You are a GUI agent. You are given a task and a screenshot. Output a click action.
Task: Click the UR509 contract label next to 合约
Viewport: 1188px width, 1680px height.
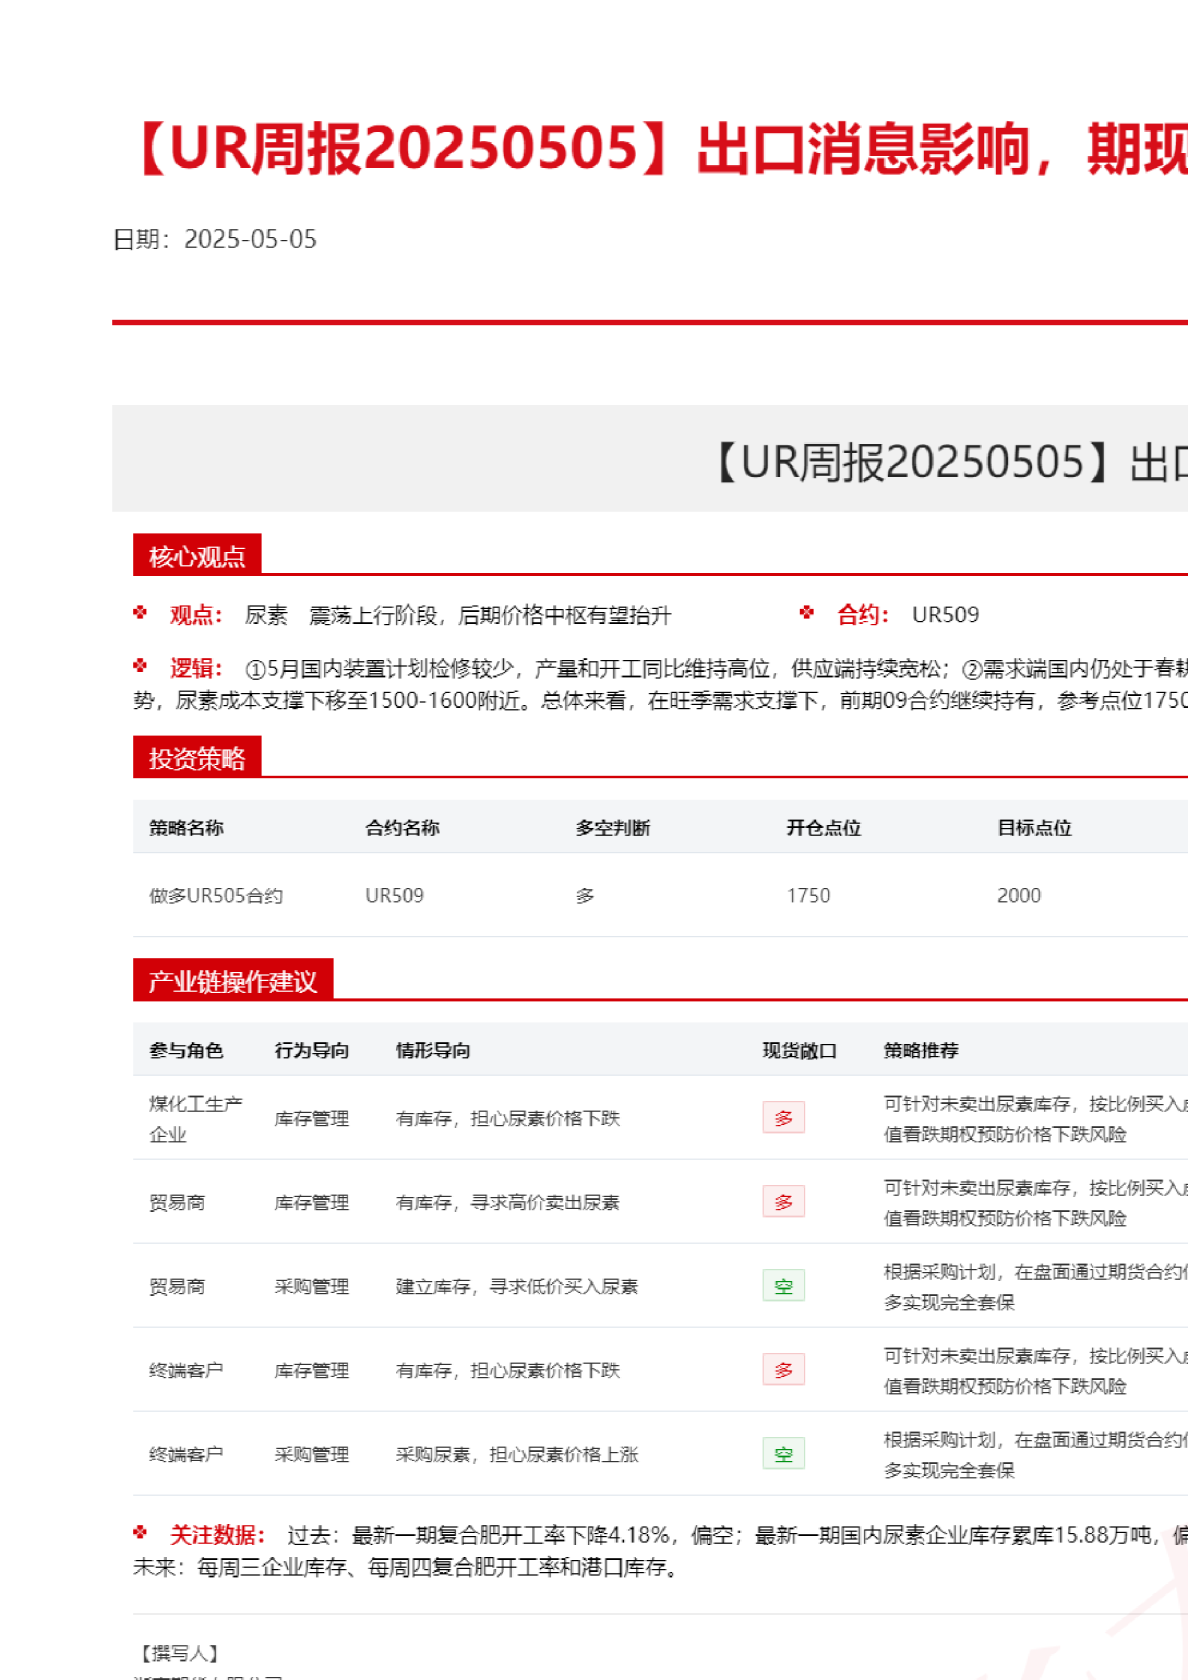point(945,615)
